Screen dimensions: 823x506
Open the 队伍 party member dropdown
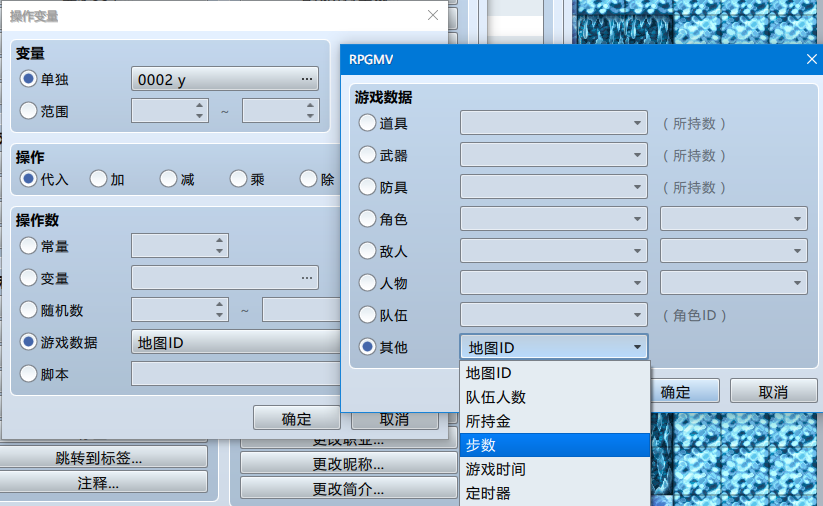[554, 315]
